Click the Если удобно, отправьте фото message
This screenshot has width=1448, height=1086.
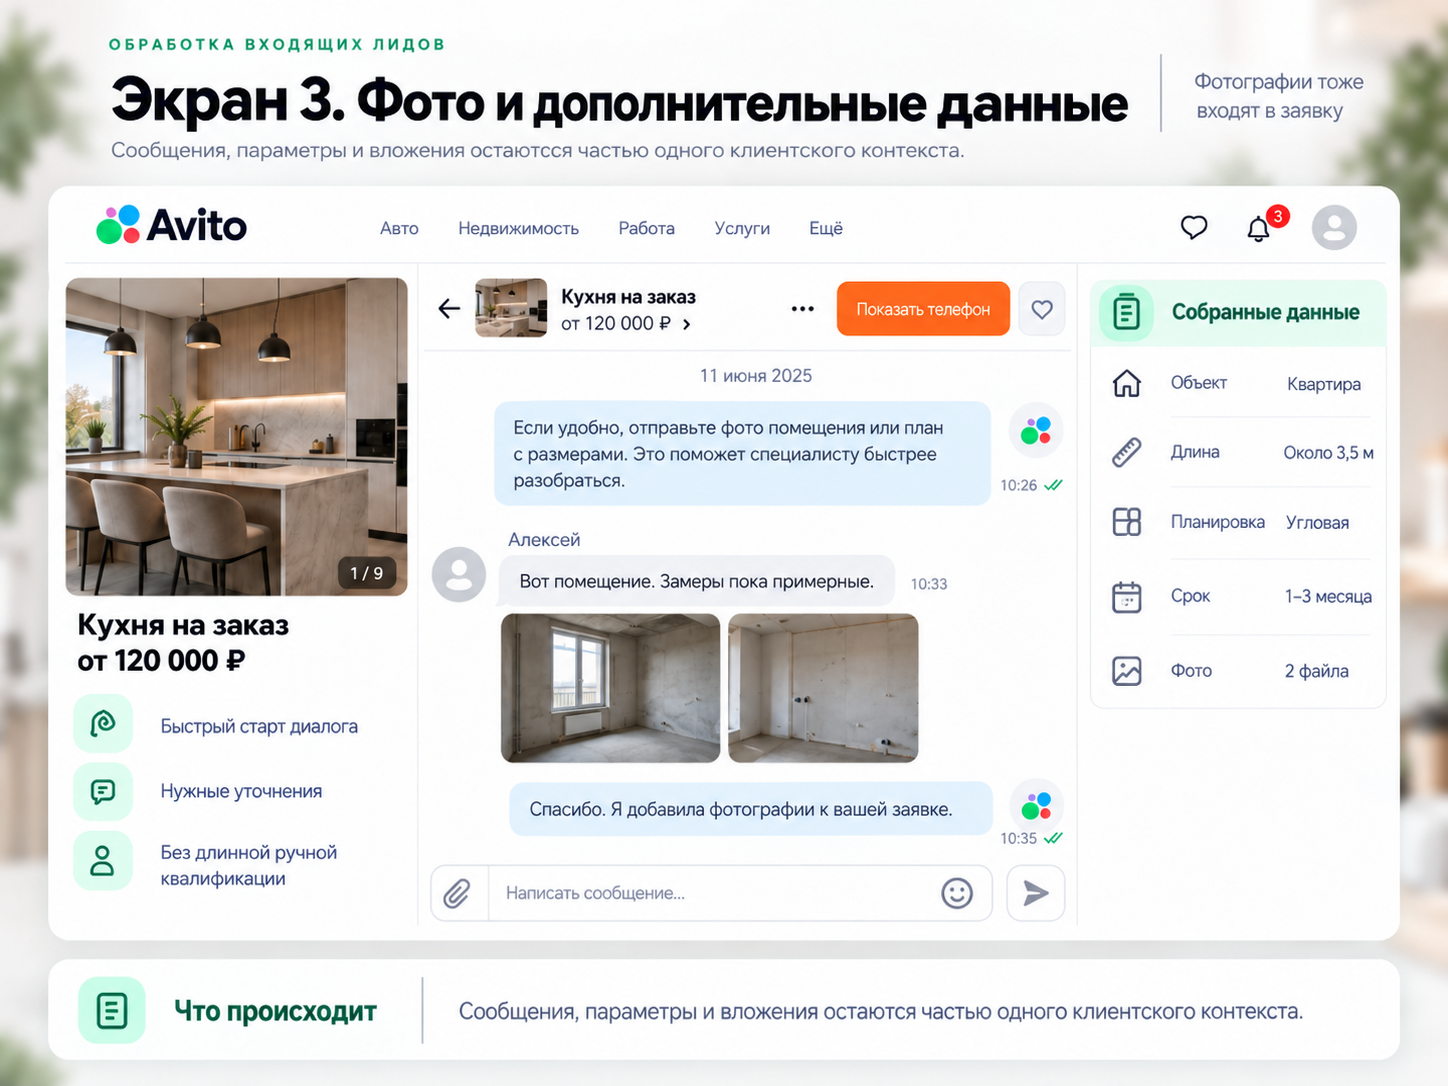[x=742, y=454]
